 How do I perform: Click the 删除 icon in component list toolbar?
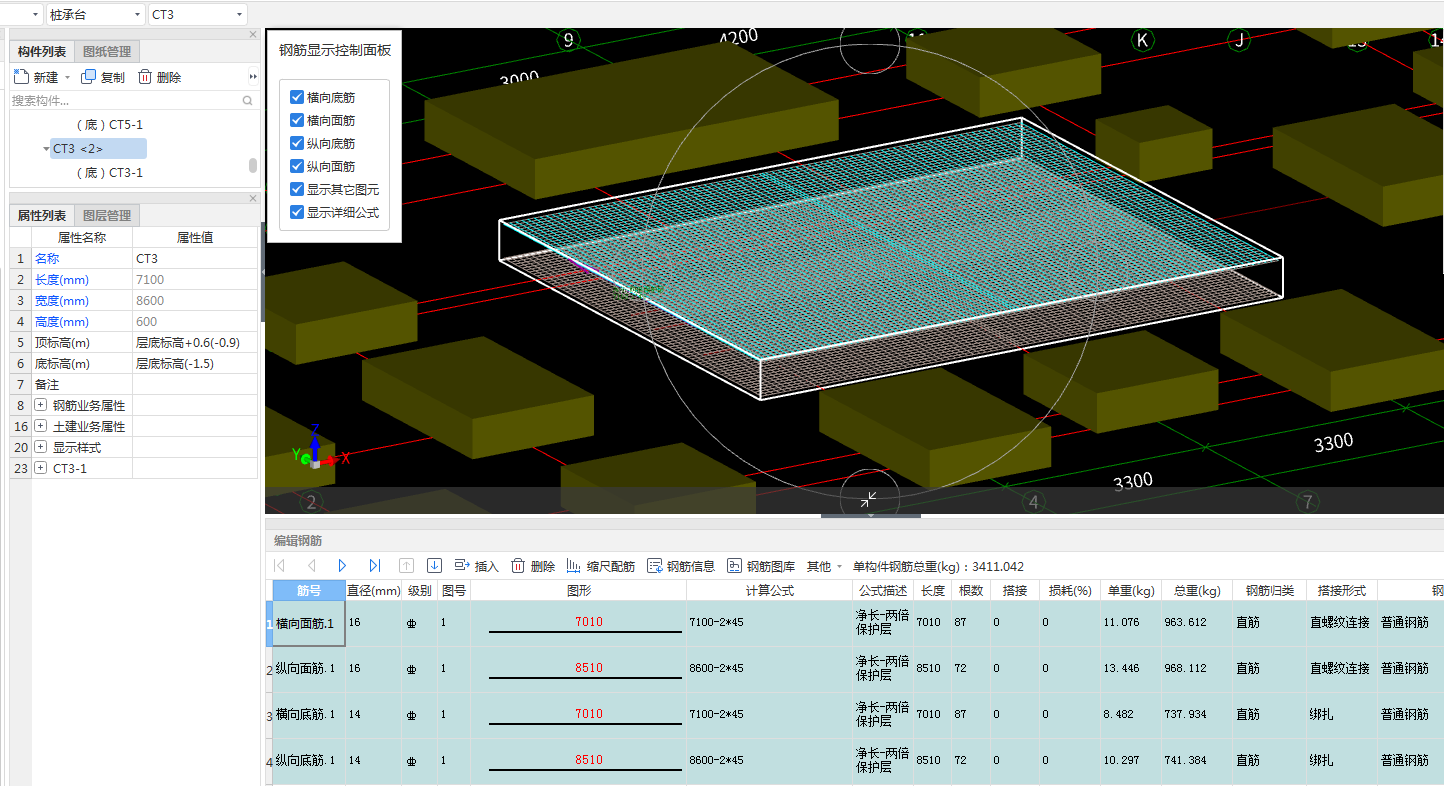(145, 77)
